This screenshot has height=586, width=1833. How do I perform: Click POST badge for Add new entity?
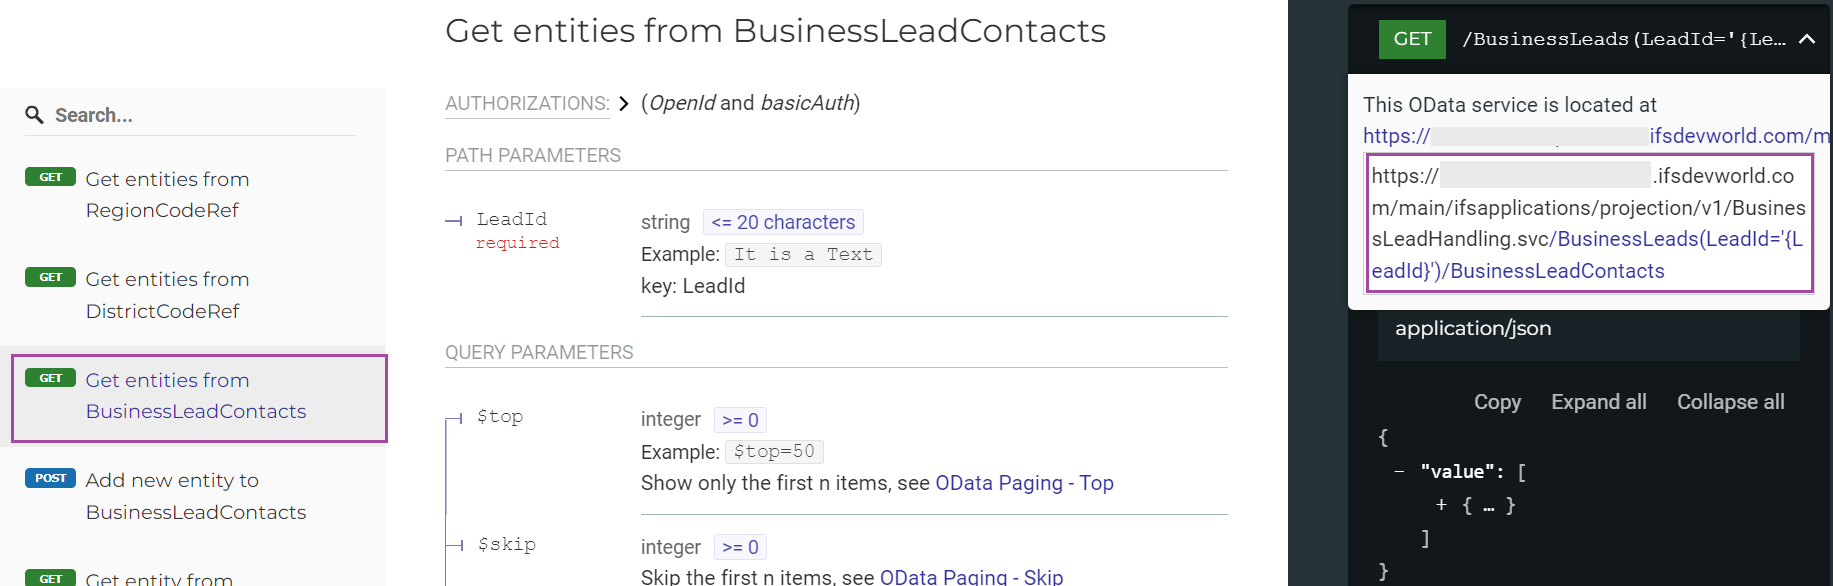[x=50, y=478]
